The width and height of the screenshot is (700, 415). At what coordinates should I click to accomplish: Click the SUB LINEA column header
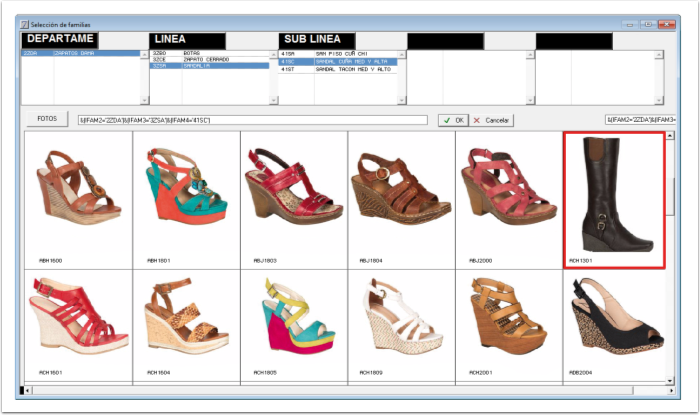pos(317,40)
